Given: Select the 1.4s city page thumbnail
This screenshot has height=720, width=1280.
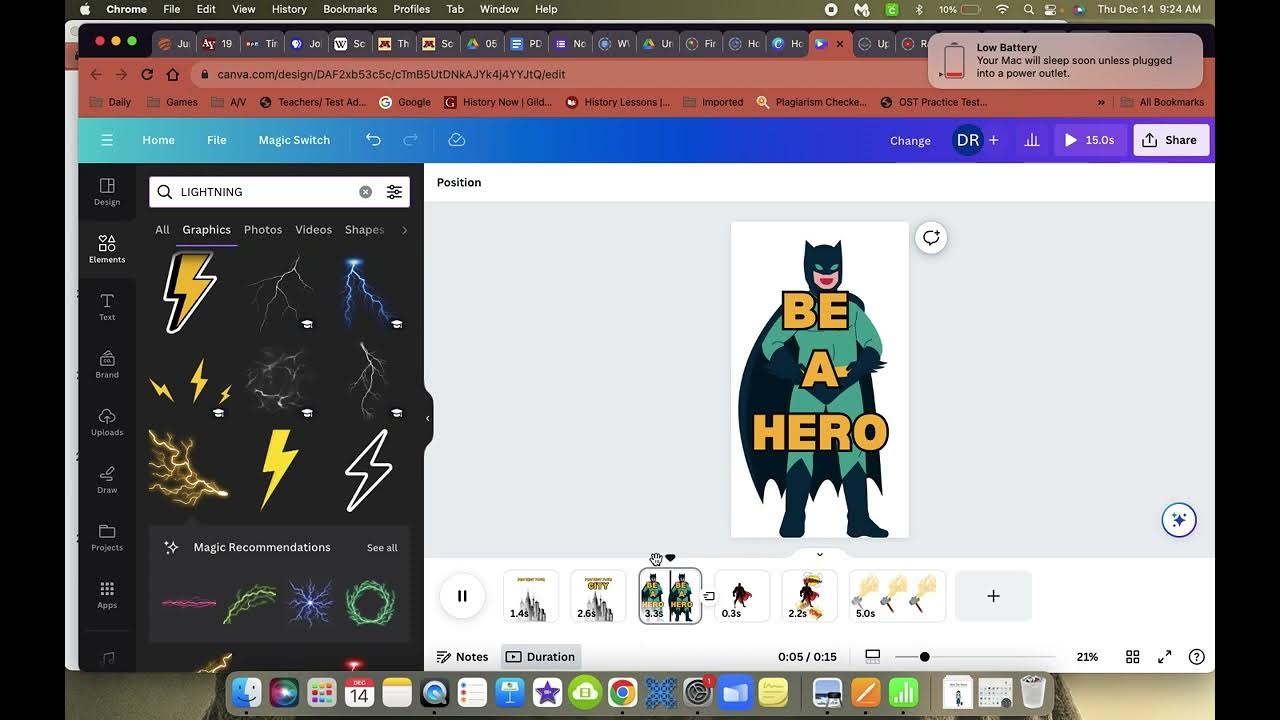Looking at the screenshot, I should tap(530, 596).
